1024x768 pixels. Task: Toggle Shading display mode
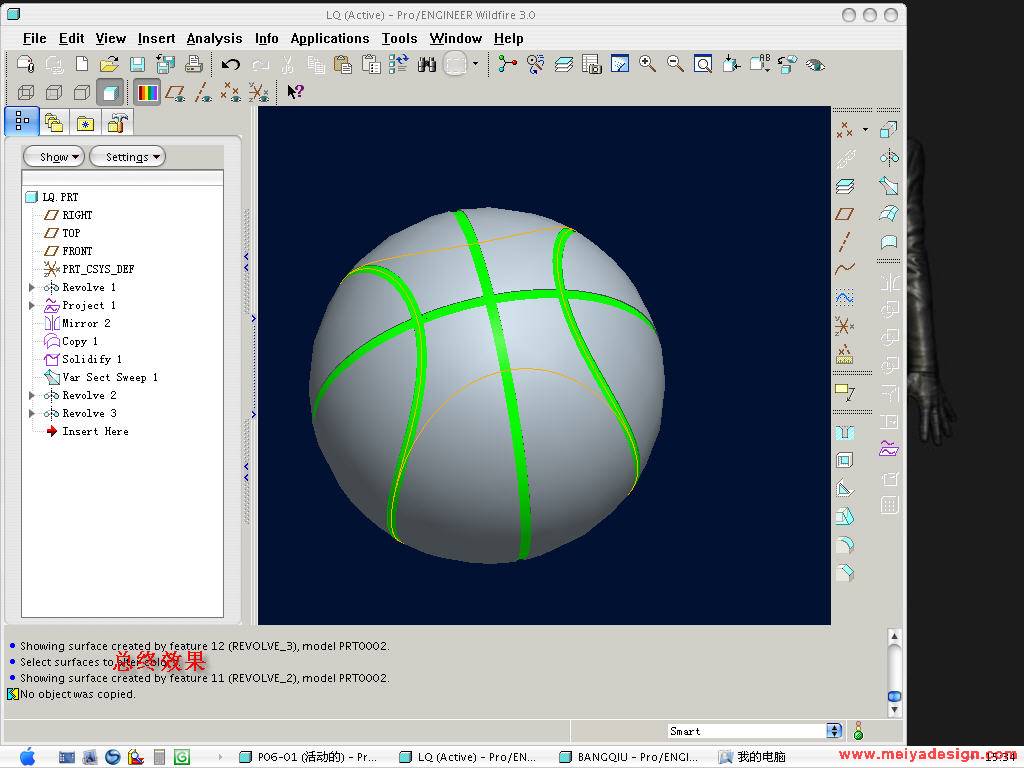pyautogui.click(x=110, y=93)
